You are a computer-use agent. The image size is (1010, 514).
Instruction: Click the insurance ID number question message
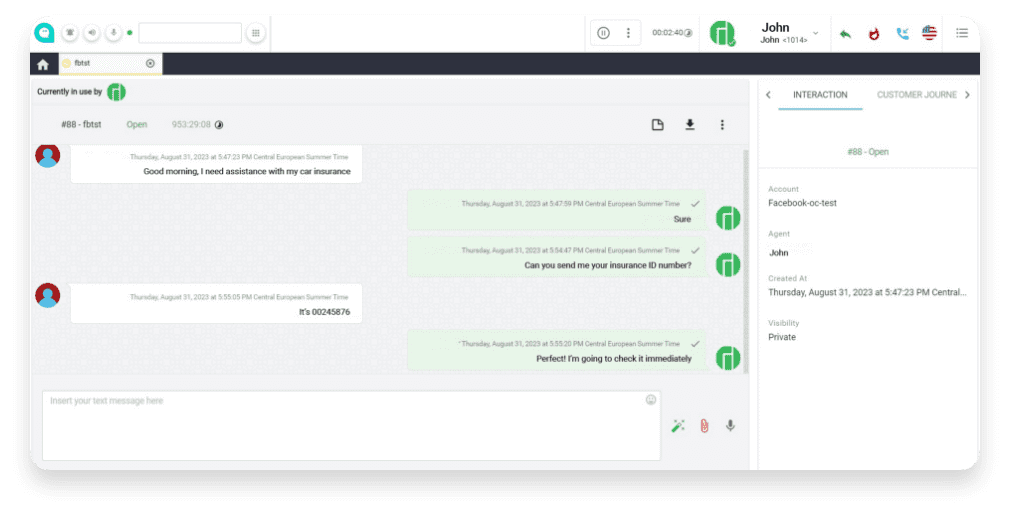point(557,257)
